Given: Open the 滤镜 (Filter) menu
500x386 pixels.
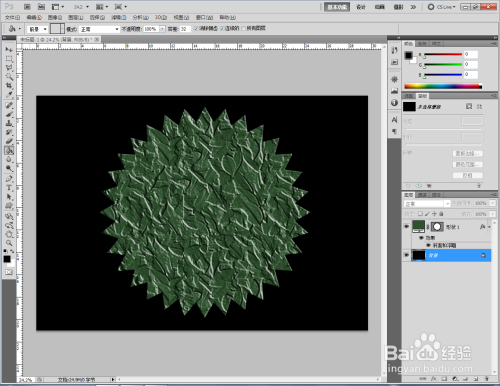Looking at the screenshot, I should click(119, 17).
